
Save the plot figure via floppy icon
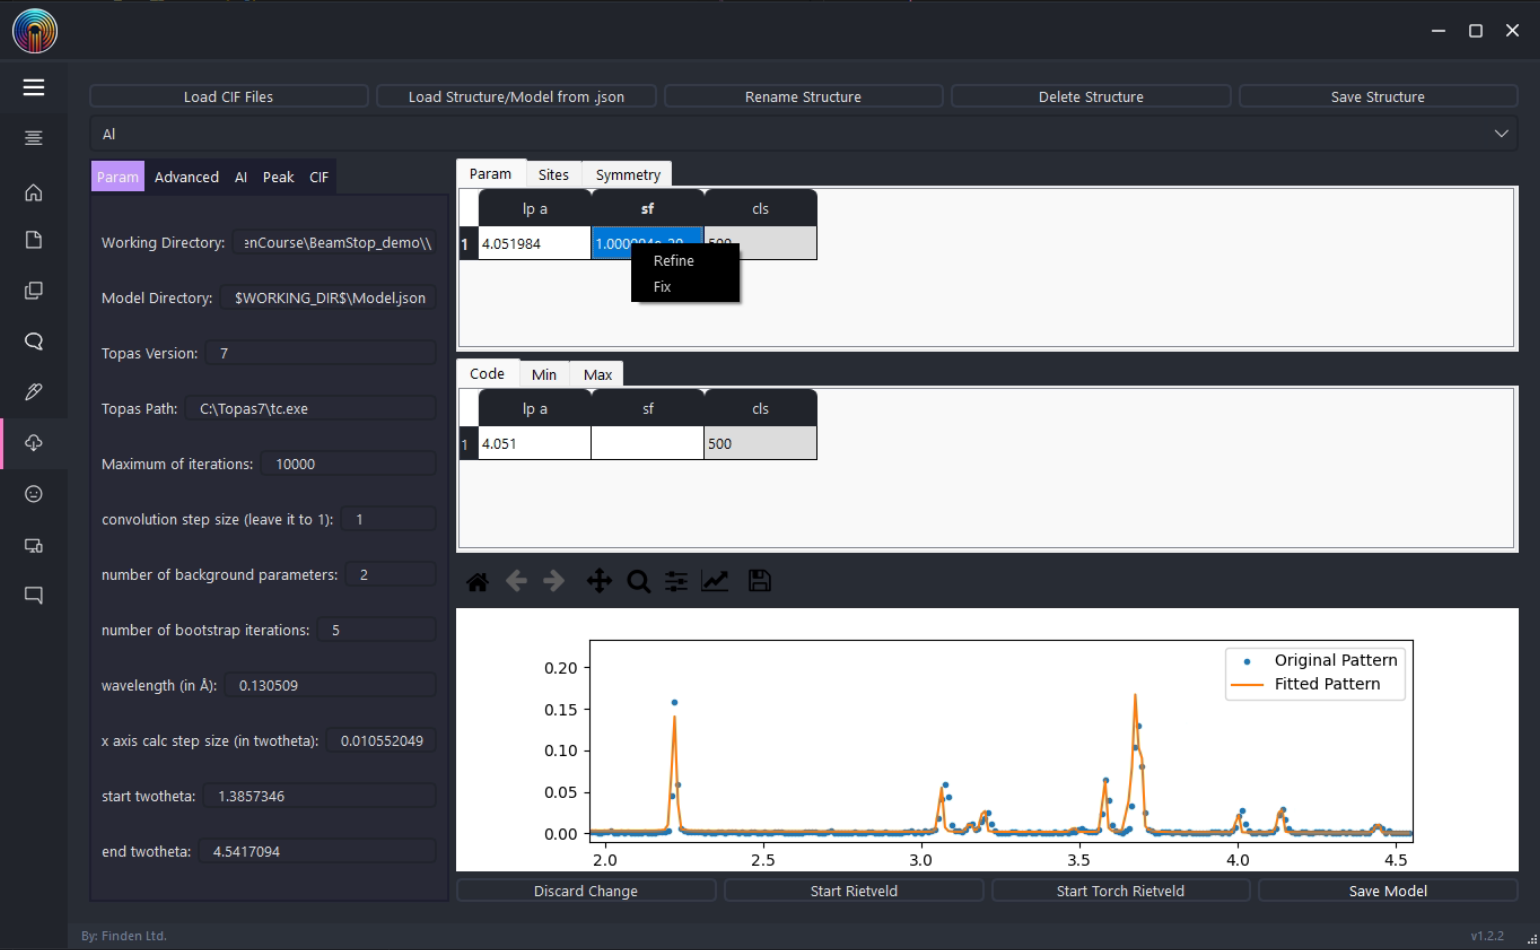click(x=760, y=581)
